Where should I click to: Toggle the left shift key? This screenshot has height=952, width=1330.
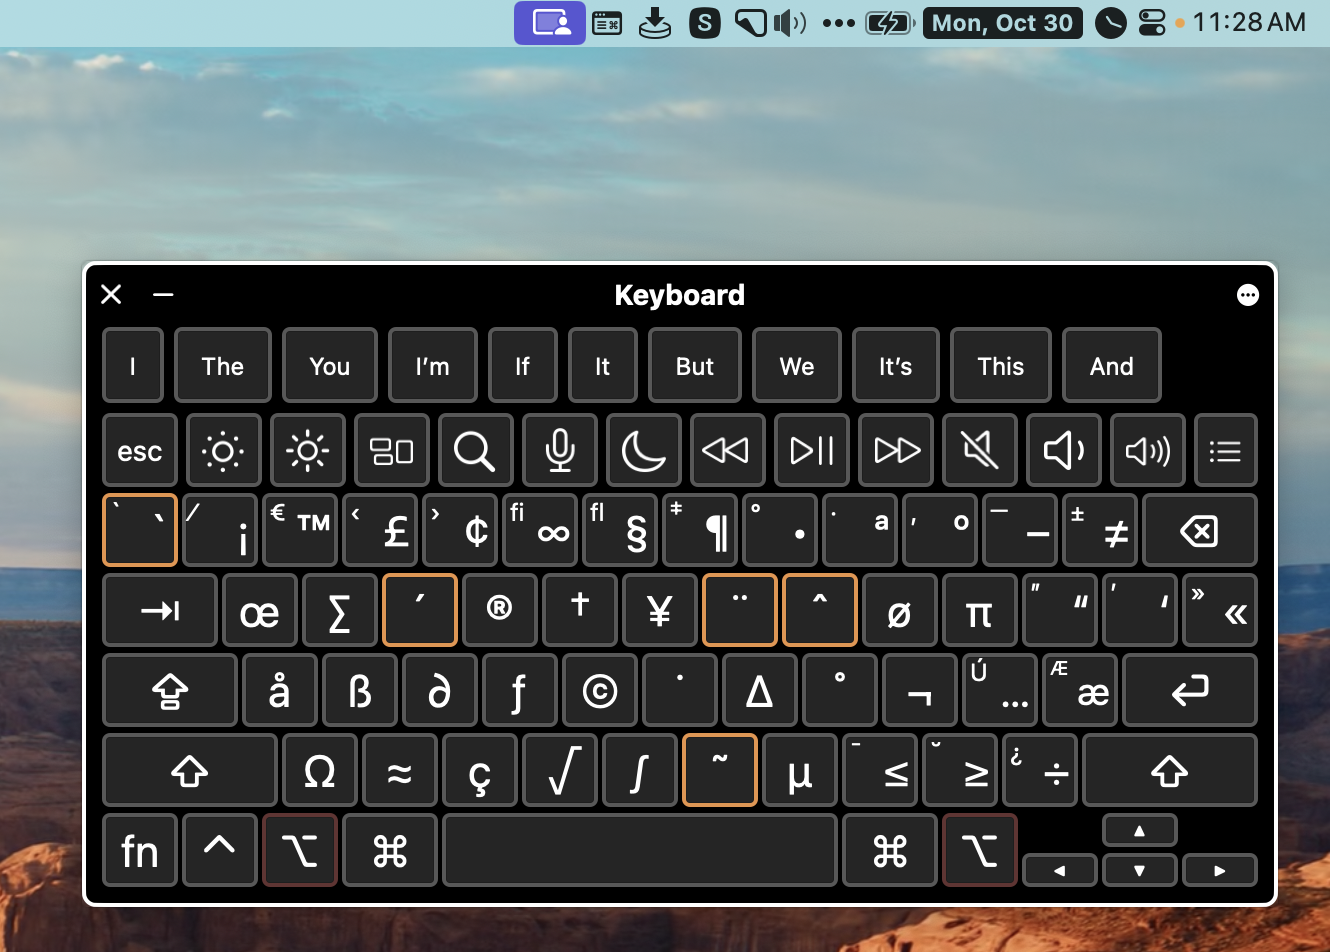click(x=189, y=771)
